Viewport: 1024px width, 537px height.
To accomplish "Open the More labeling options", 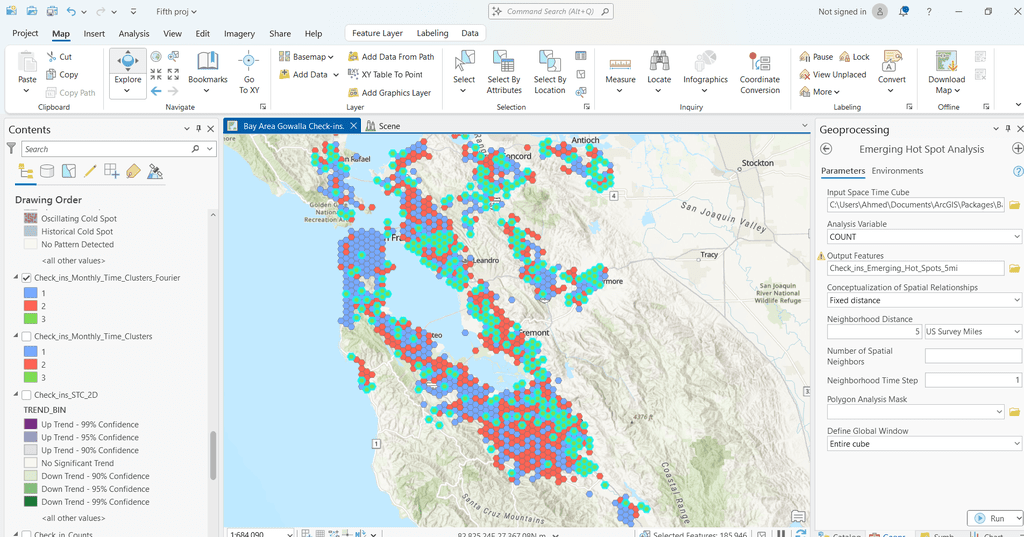I will [820, 92].
